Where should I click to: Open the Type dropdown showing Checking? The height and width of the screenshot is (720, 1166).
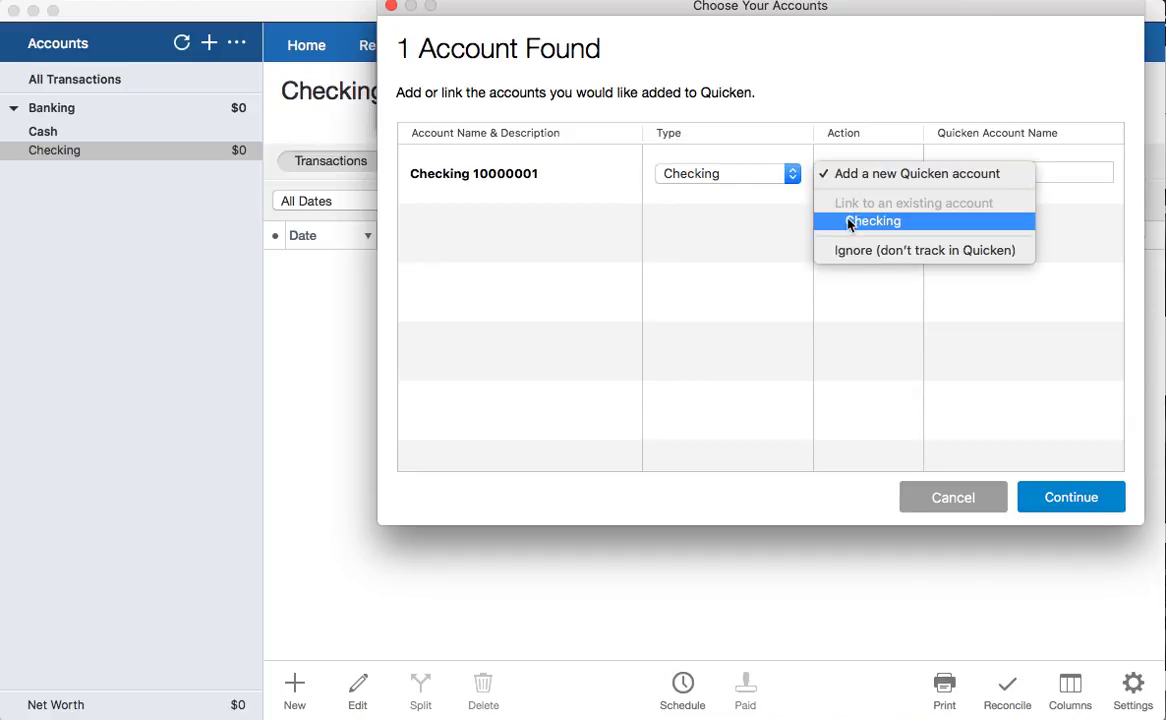[727, 173]
